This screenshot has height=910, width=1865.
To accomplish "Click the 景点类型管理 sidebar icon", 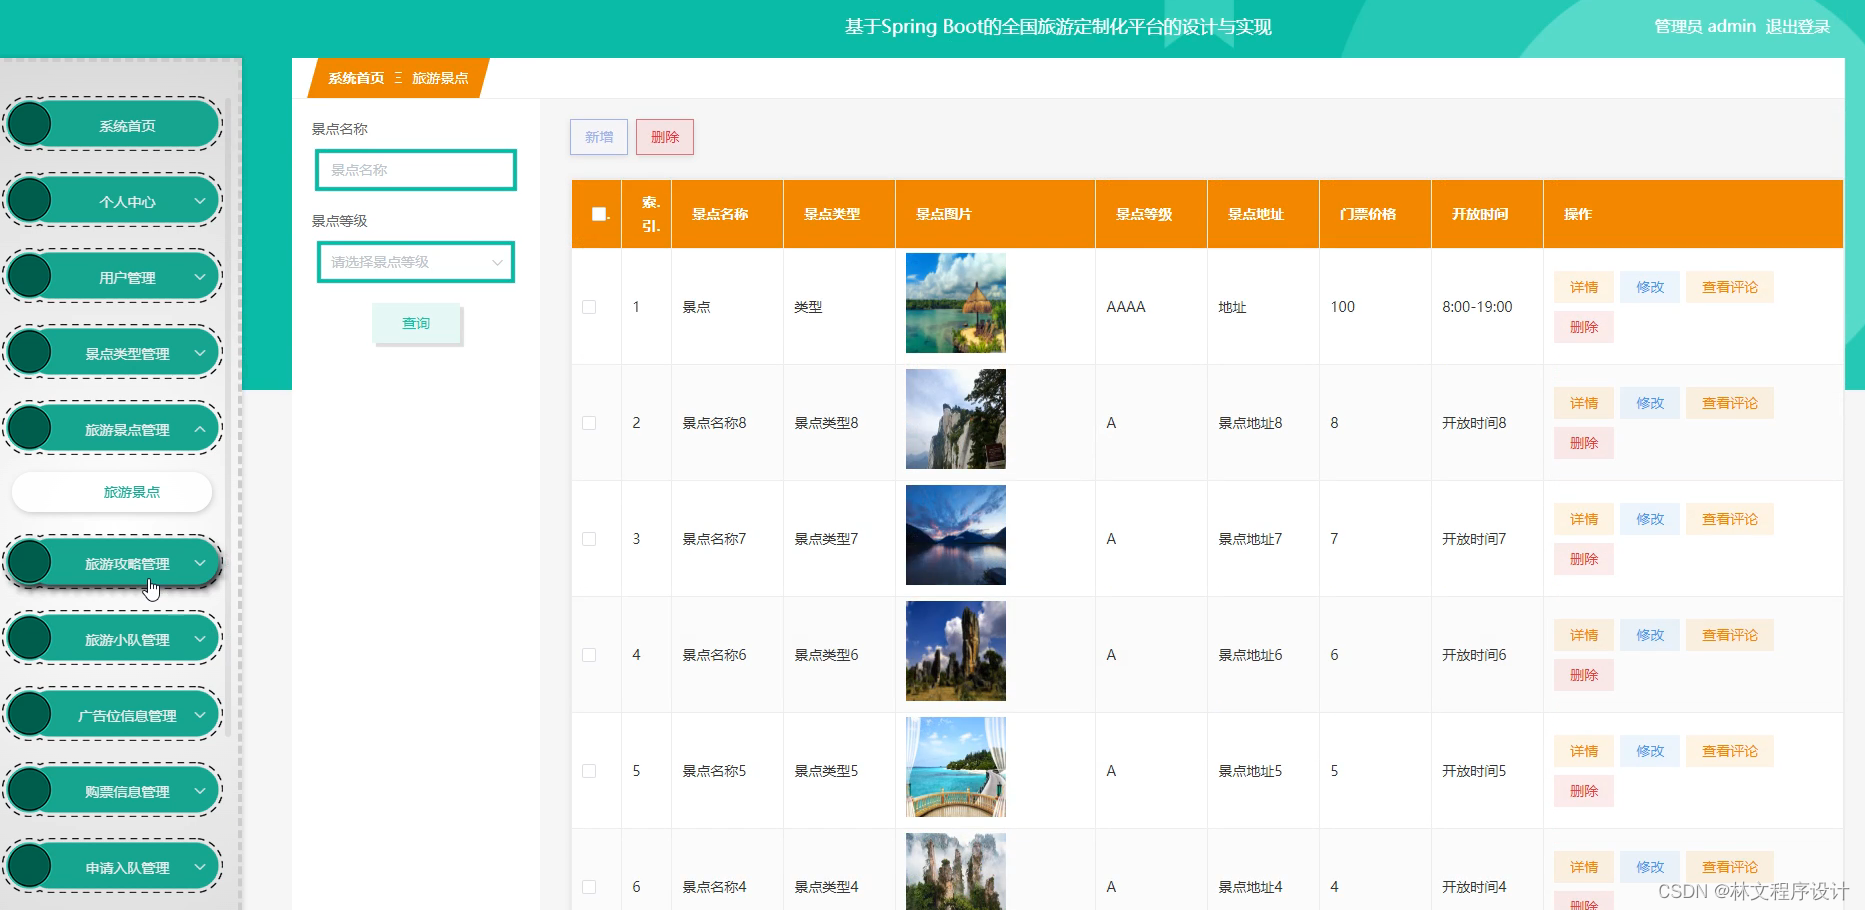I will click(30, 352).
